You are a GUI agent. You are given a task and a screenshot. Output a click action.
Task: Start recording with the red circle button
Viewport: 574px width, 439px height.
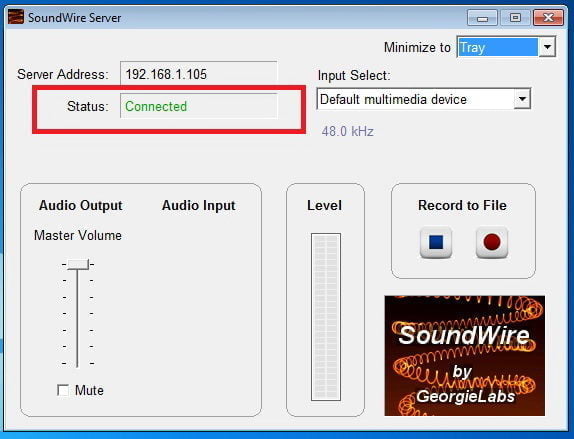(492, 242)
